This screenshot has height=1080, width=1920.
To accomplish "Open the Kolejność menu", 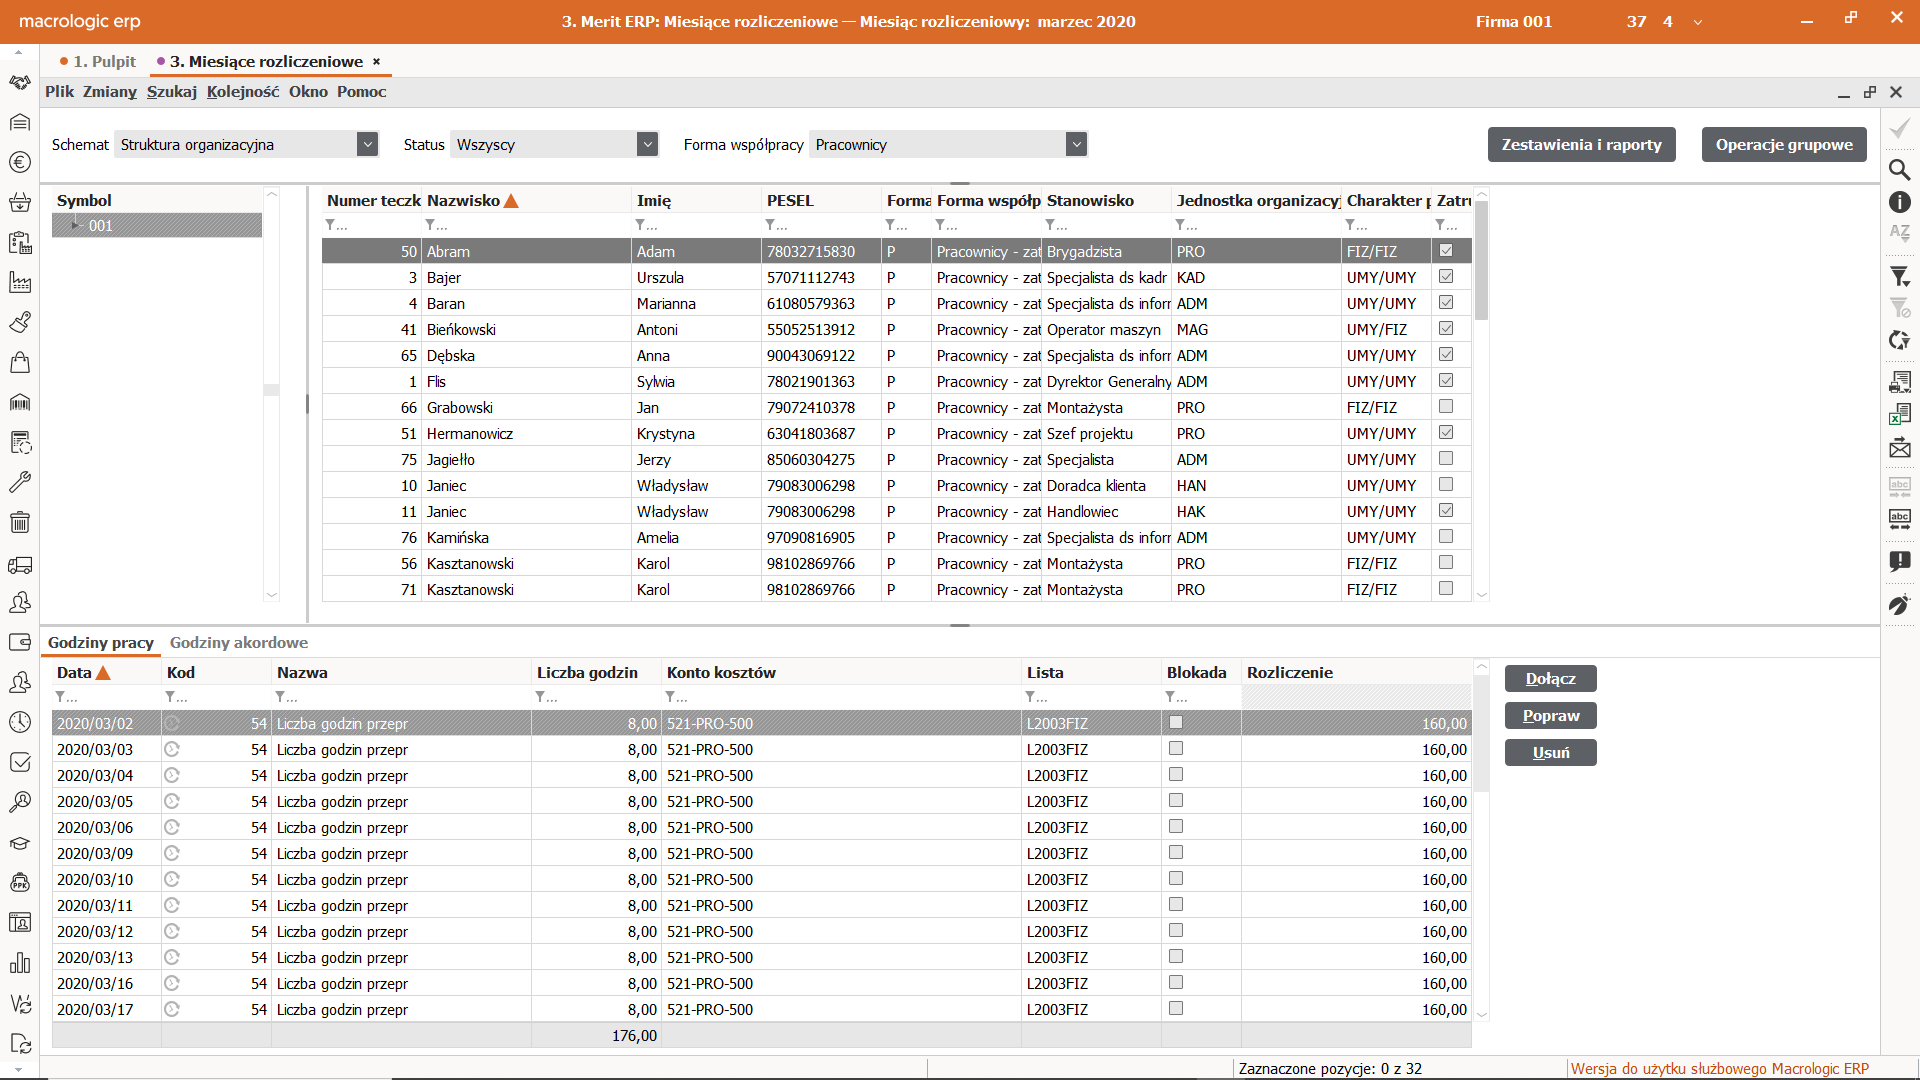I will 243,91.
